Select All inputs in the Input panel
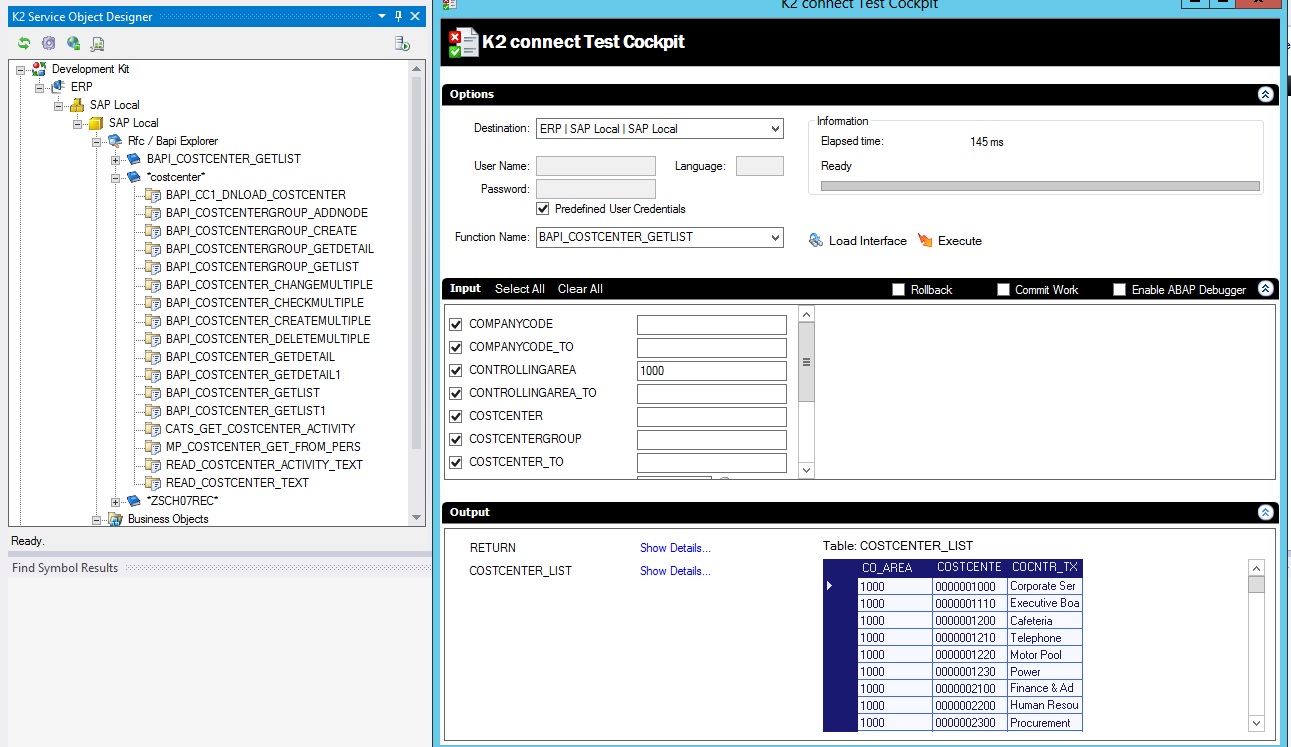This screenshot has width=1291, height=747. (x=519, y=288)
